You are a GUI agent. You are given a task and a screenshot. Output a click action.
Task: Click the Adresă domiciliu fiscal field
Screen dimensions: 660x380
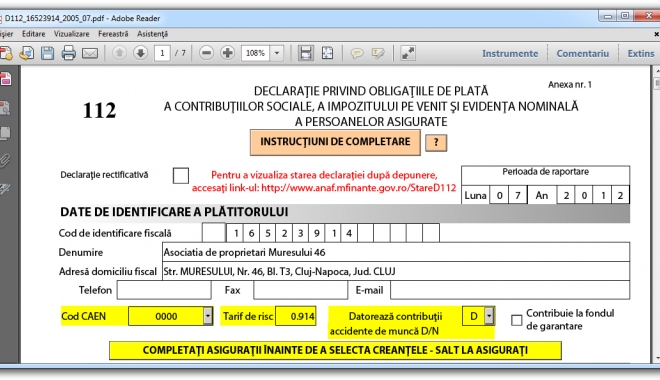(396, 271)
